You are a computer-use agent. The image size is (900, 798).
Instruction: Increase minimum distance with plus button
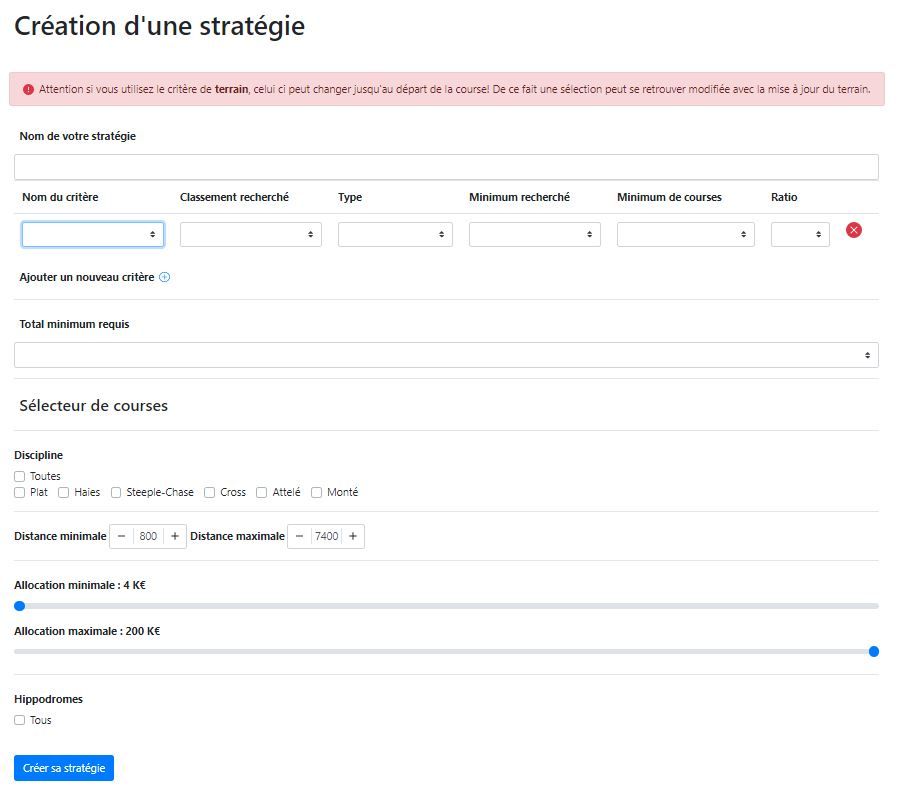(175, 537)
